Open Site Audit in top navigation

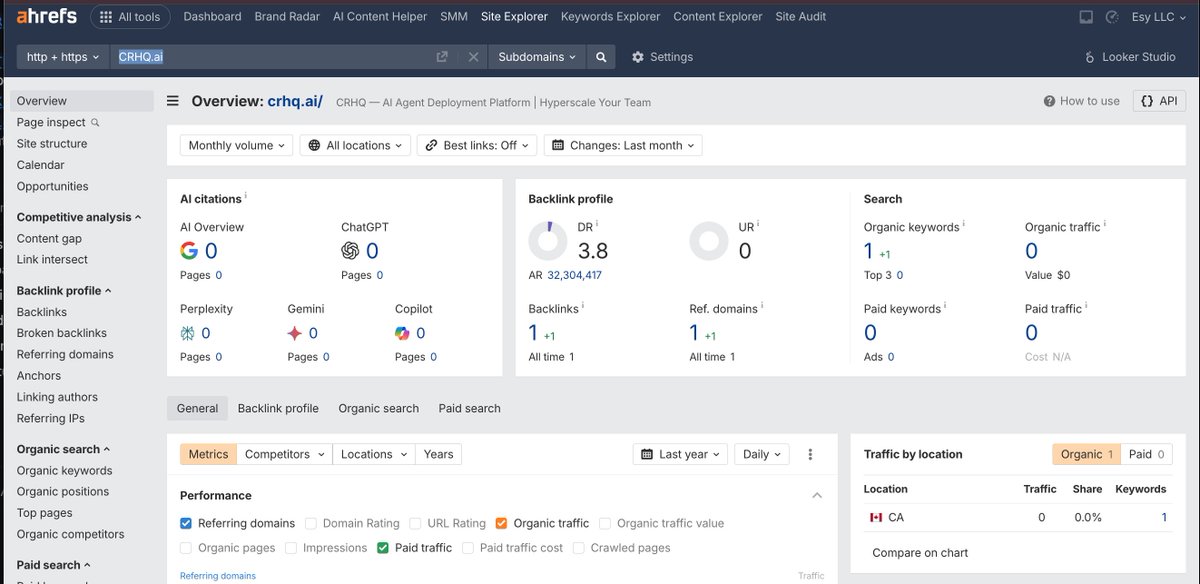click(x=801, y=17)
